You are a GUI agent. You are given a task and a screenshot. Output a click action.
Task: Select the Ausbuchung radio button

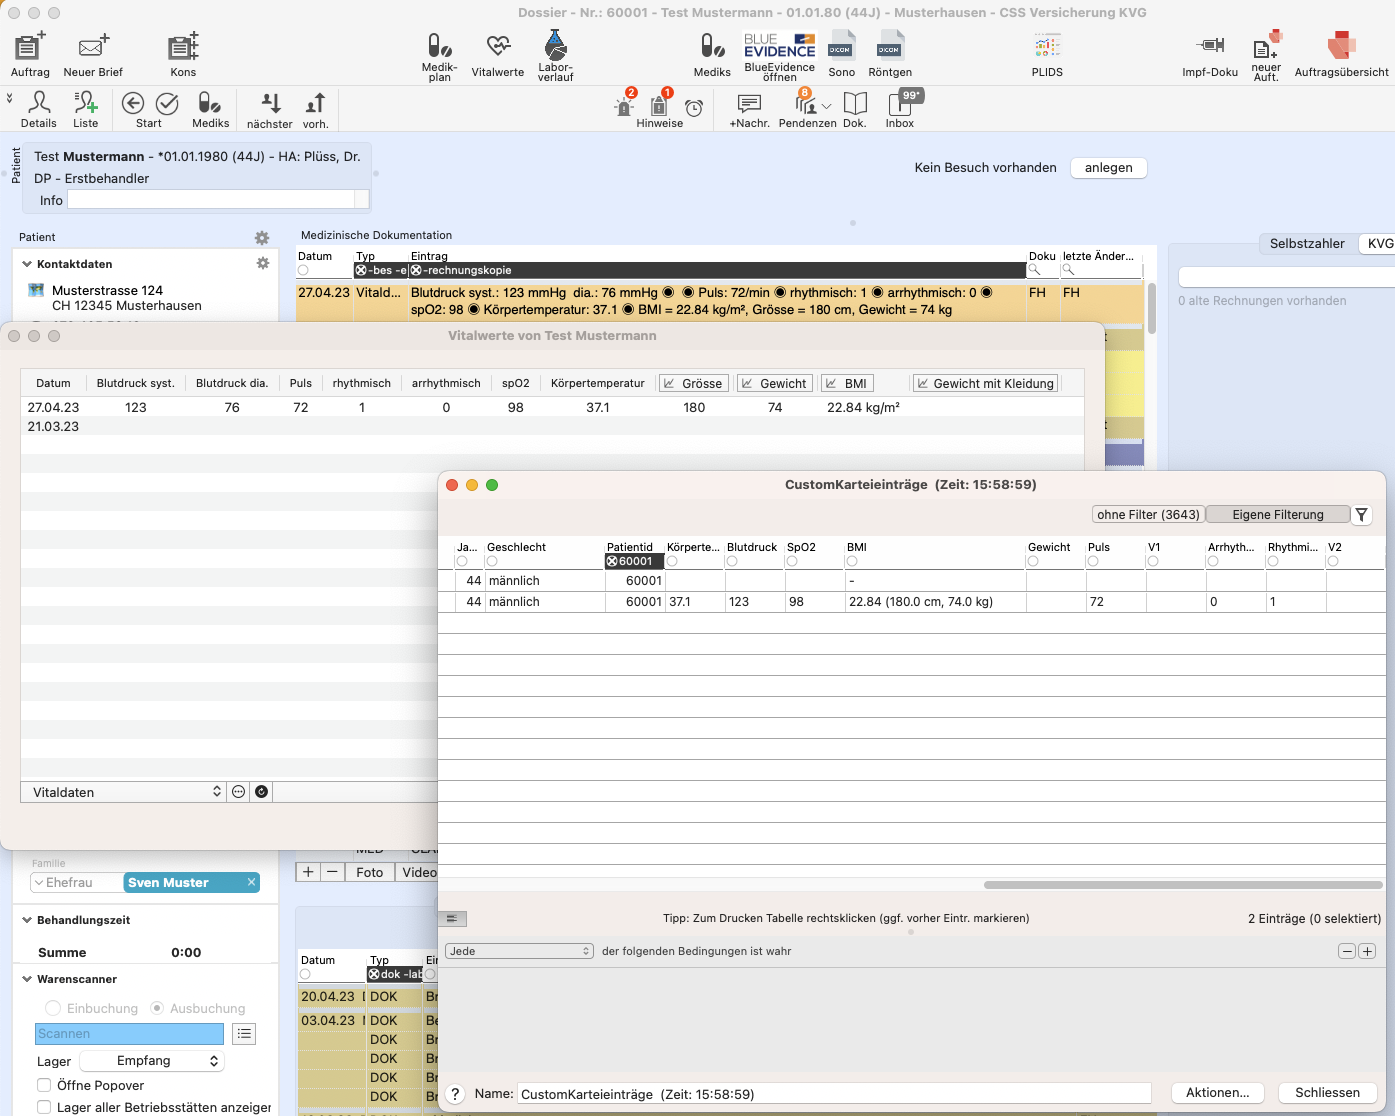[x=157, y=1008]
